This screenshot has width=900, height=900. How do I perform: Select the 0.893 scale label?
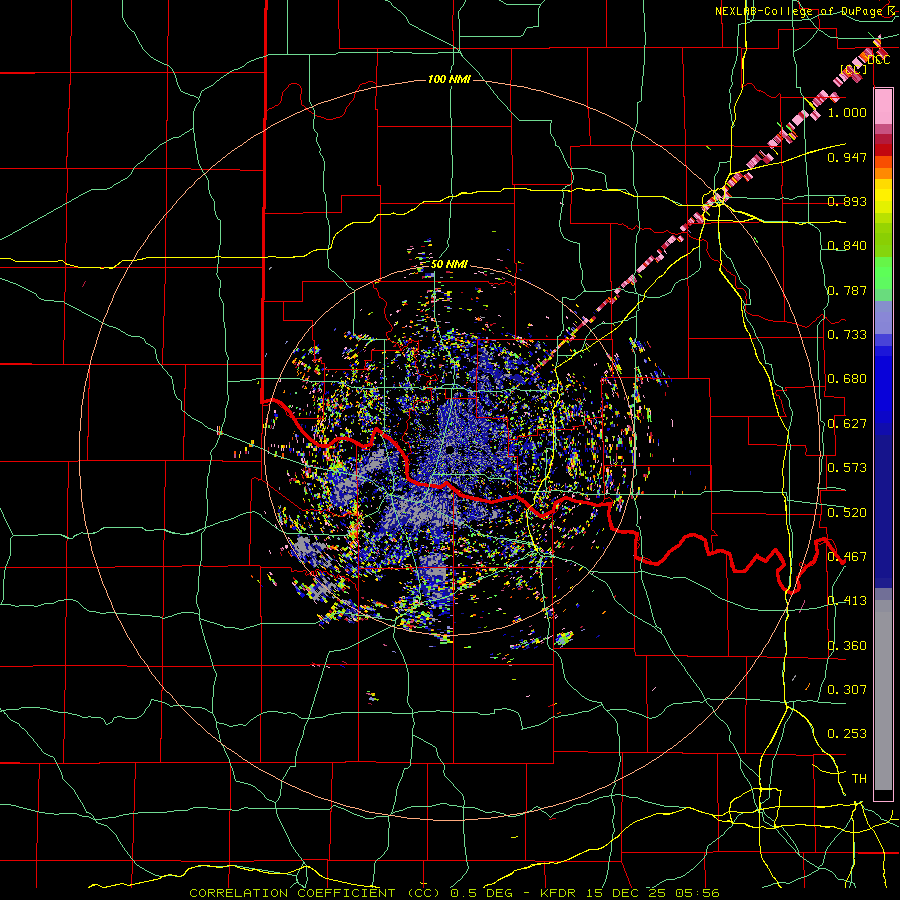(x=847, y=201)
